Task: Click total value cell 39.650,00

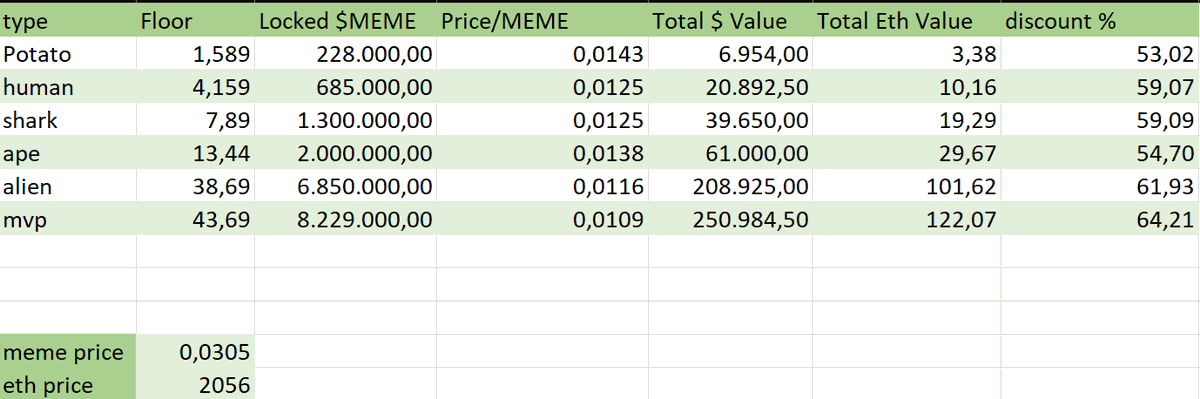Action: tap(730, 120)
